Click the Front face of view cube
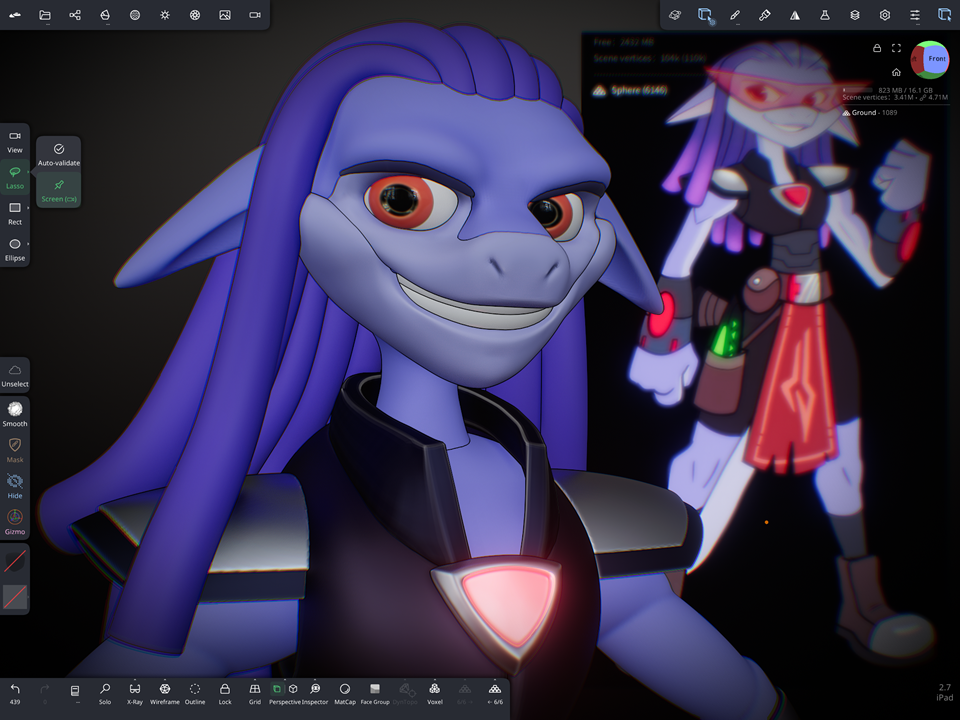Image resolution: width=960 pixels, height=720 pixels. [934, 59]
